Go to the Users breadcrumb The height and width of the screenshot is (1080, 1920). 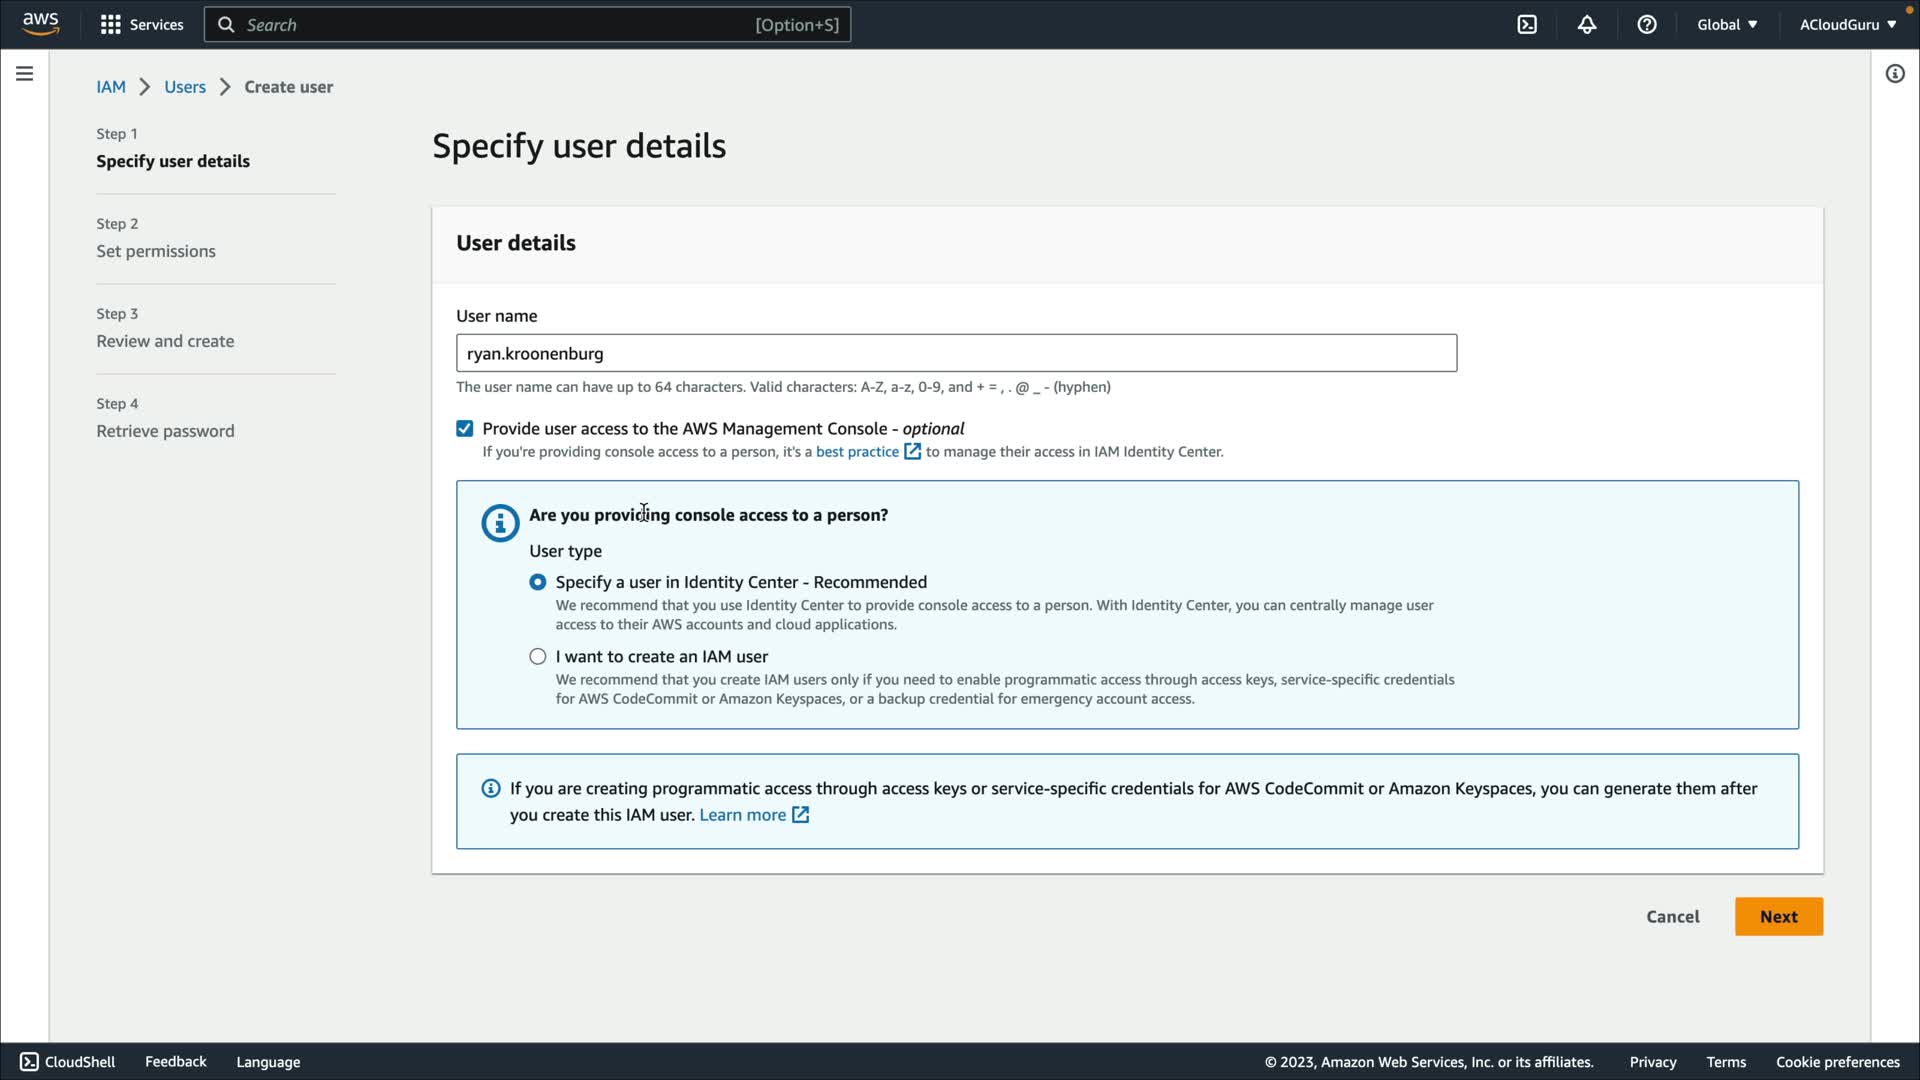(185, 87)
